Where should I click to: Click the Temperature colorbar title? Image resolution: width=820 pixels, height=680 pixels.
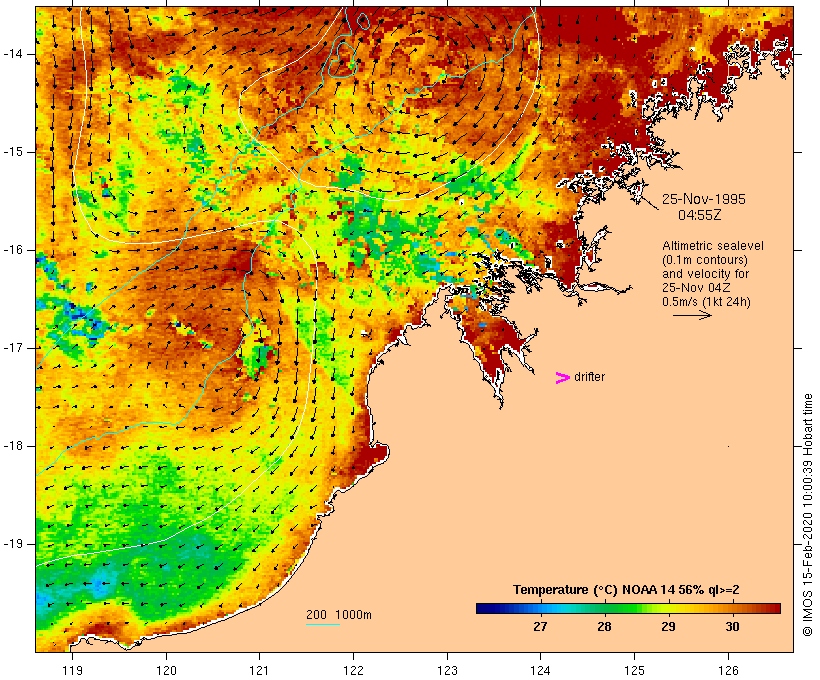coord(626,590)
